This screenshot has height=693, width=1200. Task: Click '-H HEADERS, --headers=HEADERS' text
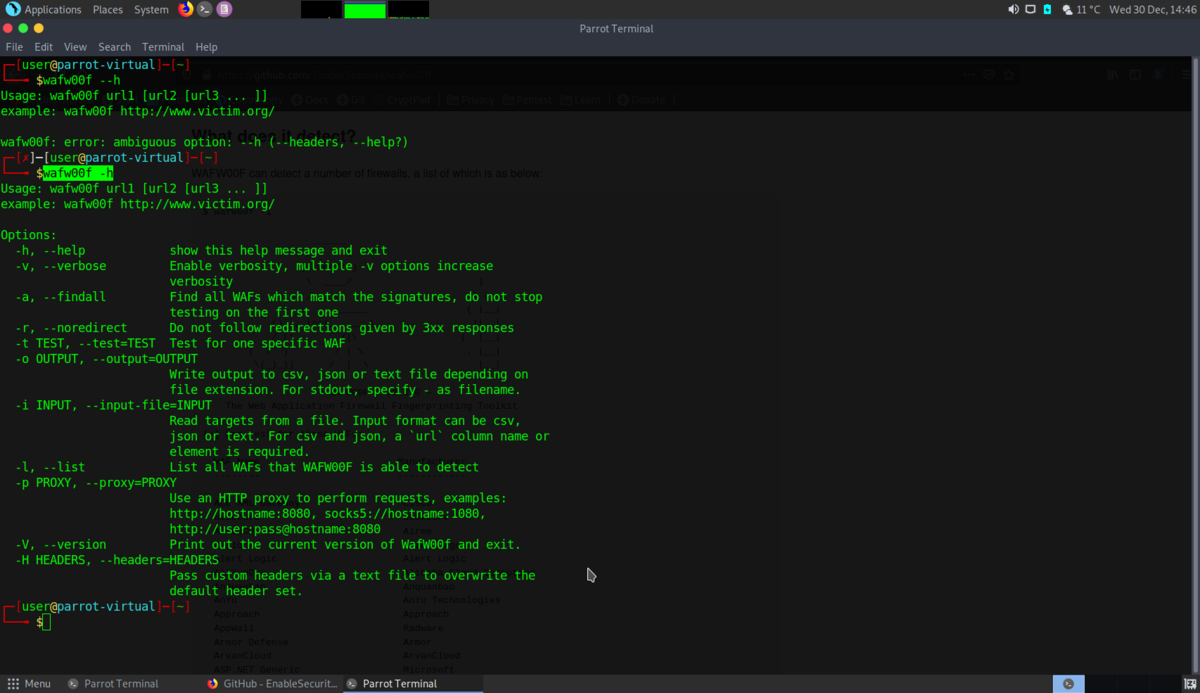pos(117,560)
